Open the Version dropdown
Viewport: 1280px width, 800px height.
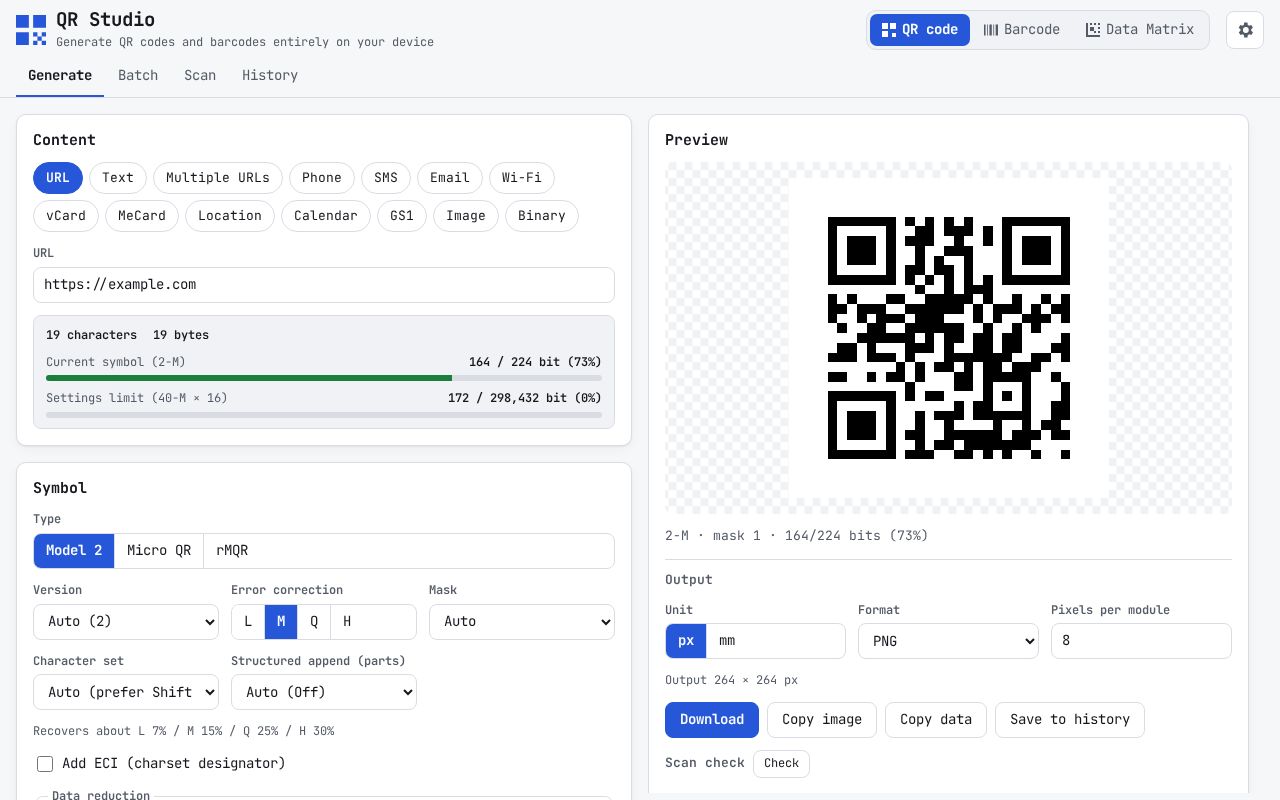point(126,622)
